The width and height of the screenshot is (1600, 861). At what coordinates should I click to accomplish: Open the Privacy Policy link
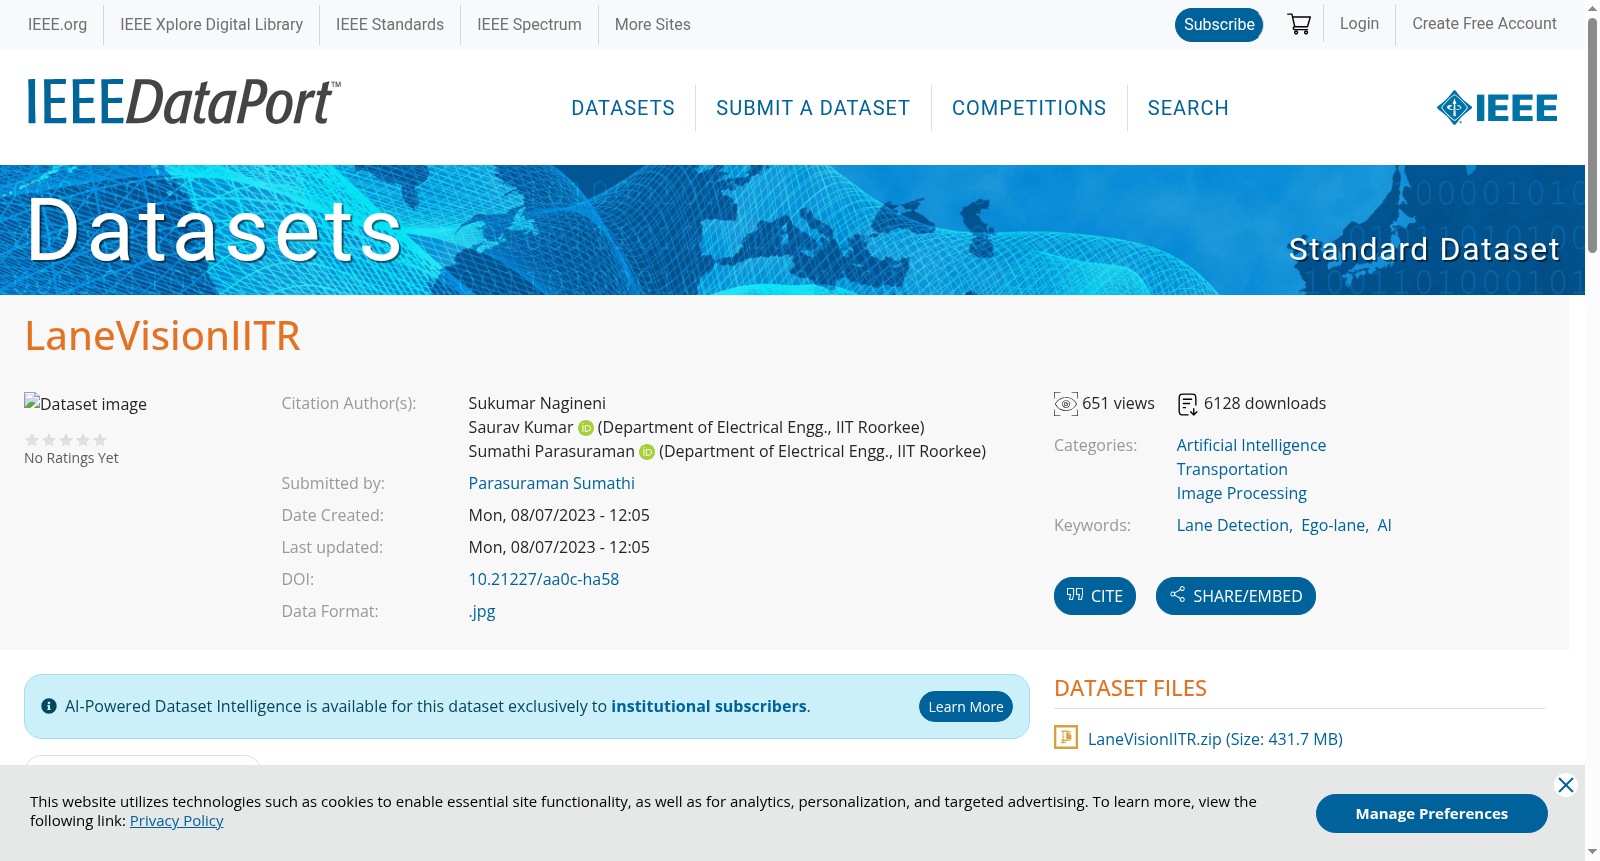coord(176,821)
